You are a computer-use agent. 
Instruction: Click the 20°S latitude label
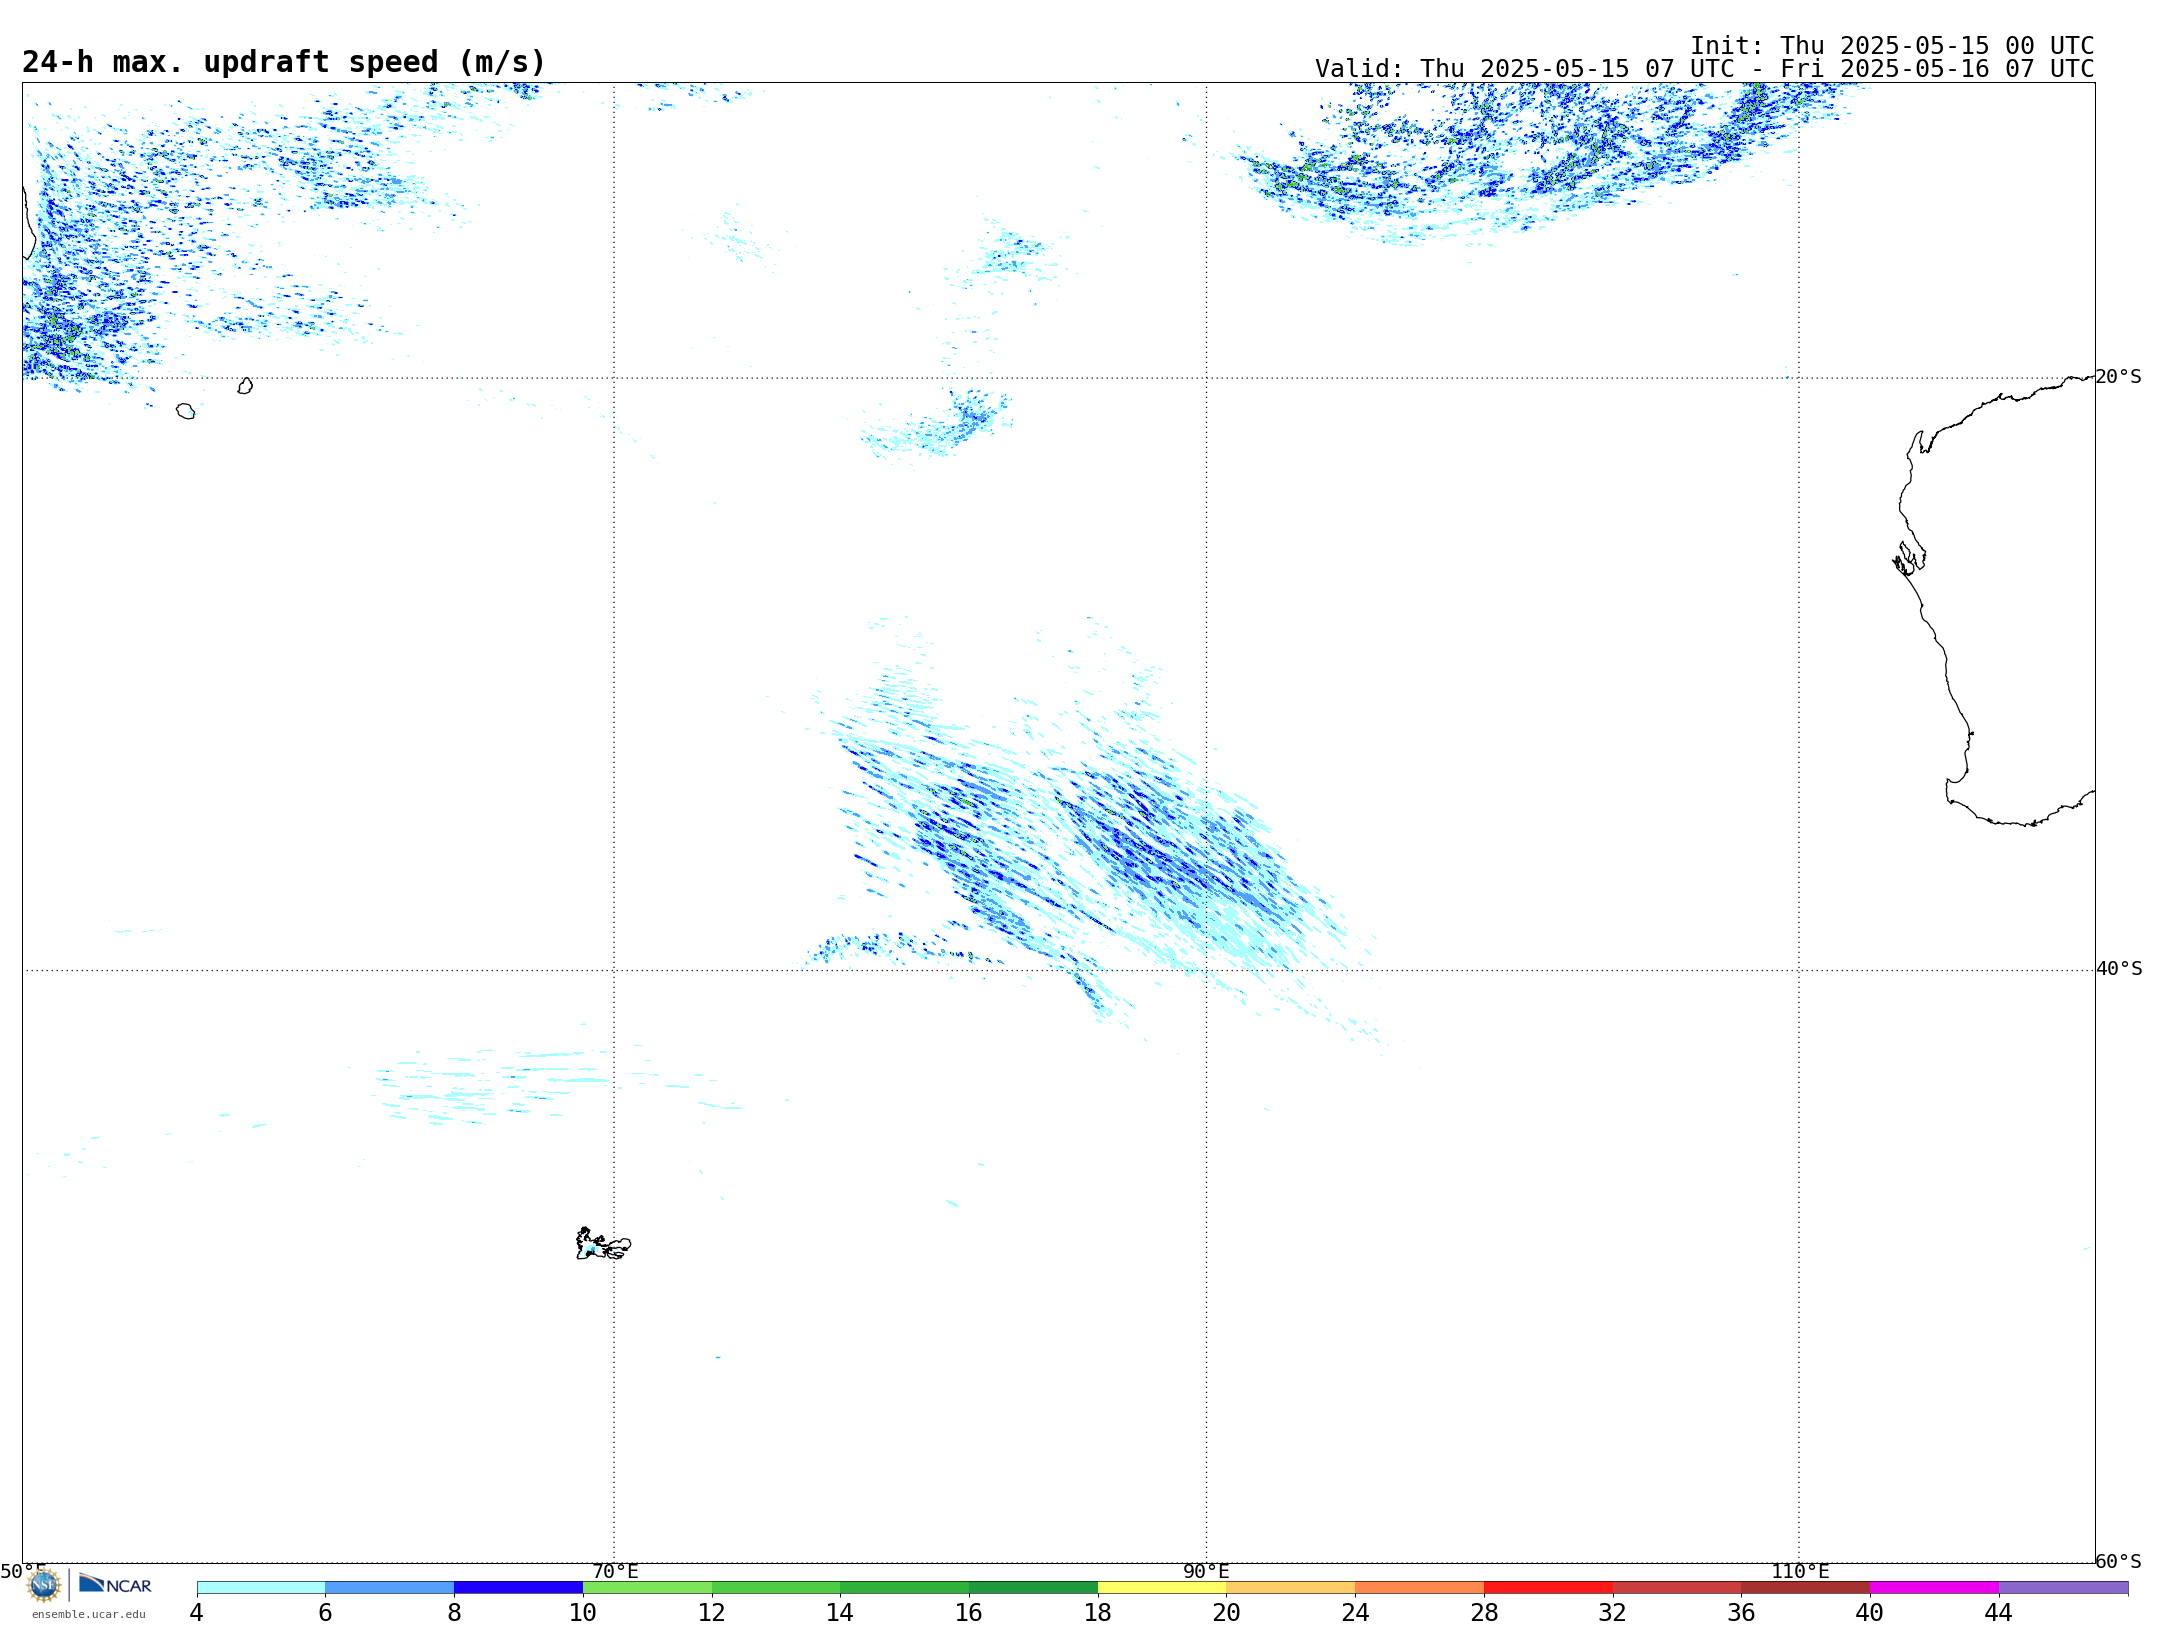click(2119, 377)
